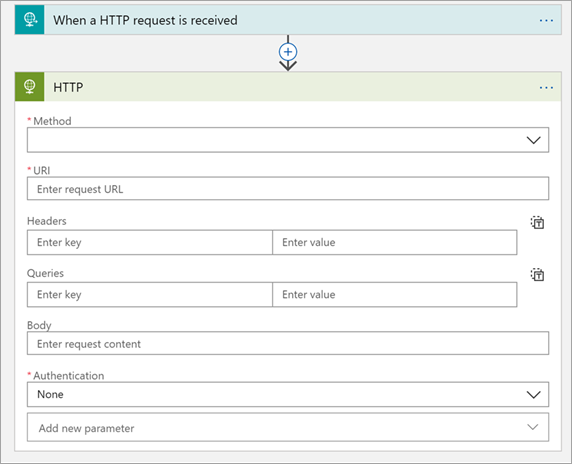
Task: Switch Headers to text mode icon
Action: click(537, 222)
